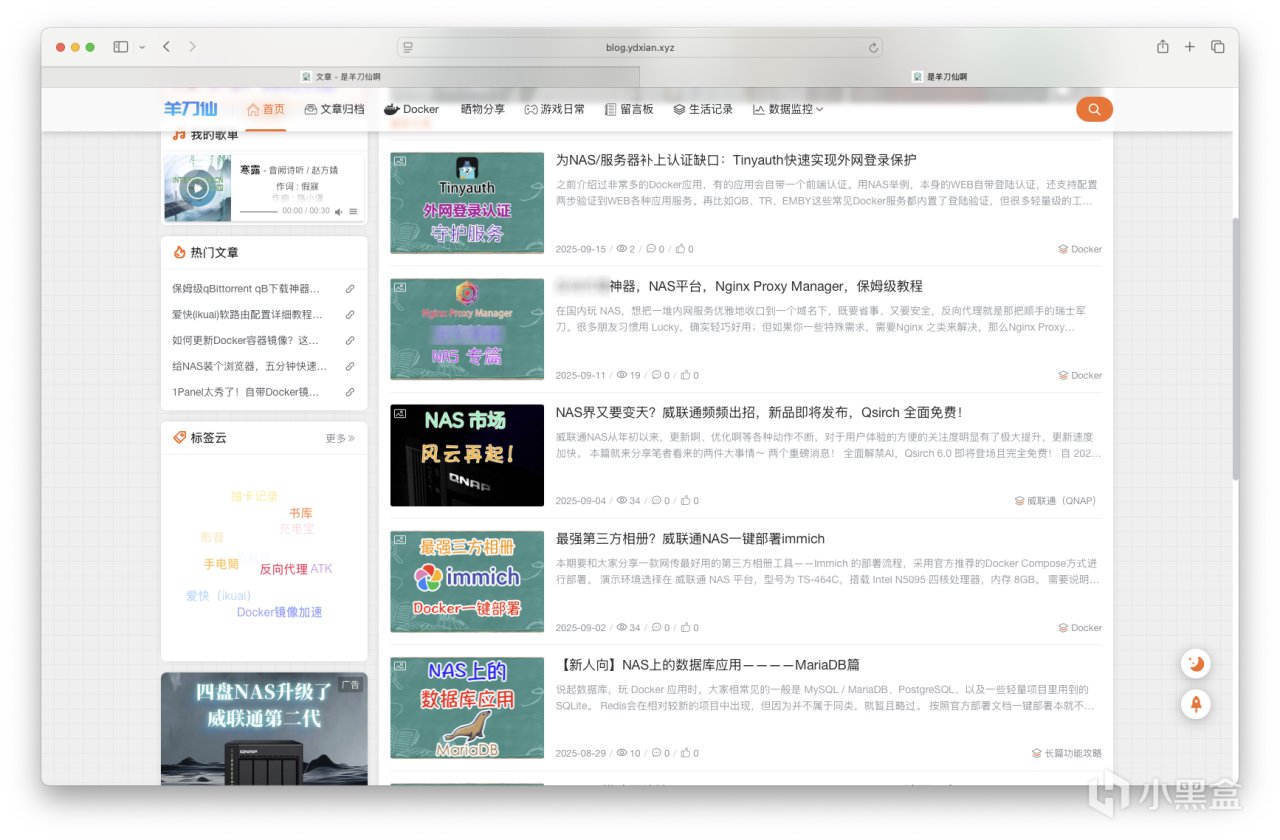Open the MariaDB article thumbnail
1280x840 pixels.
[x=467, y=708]
